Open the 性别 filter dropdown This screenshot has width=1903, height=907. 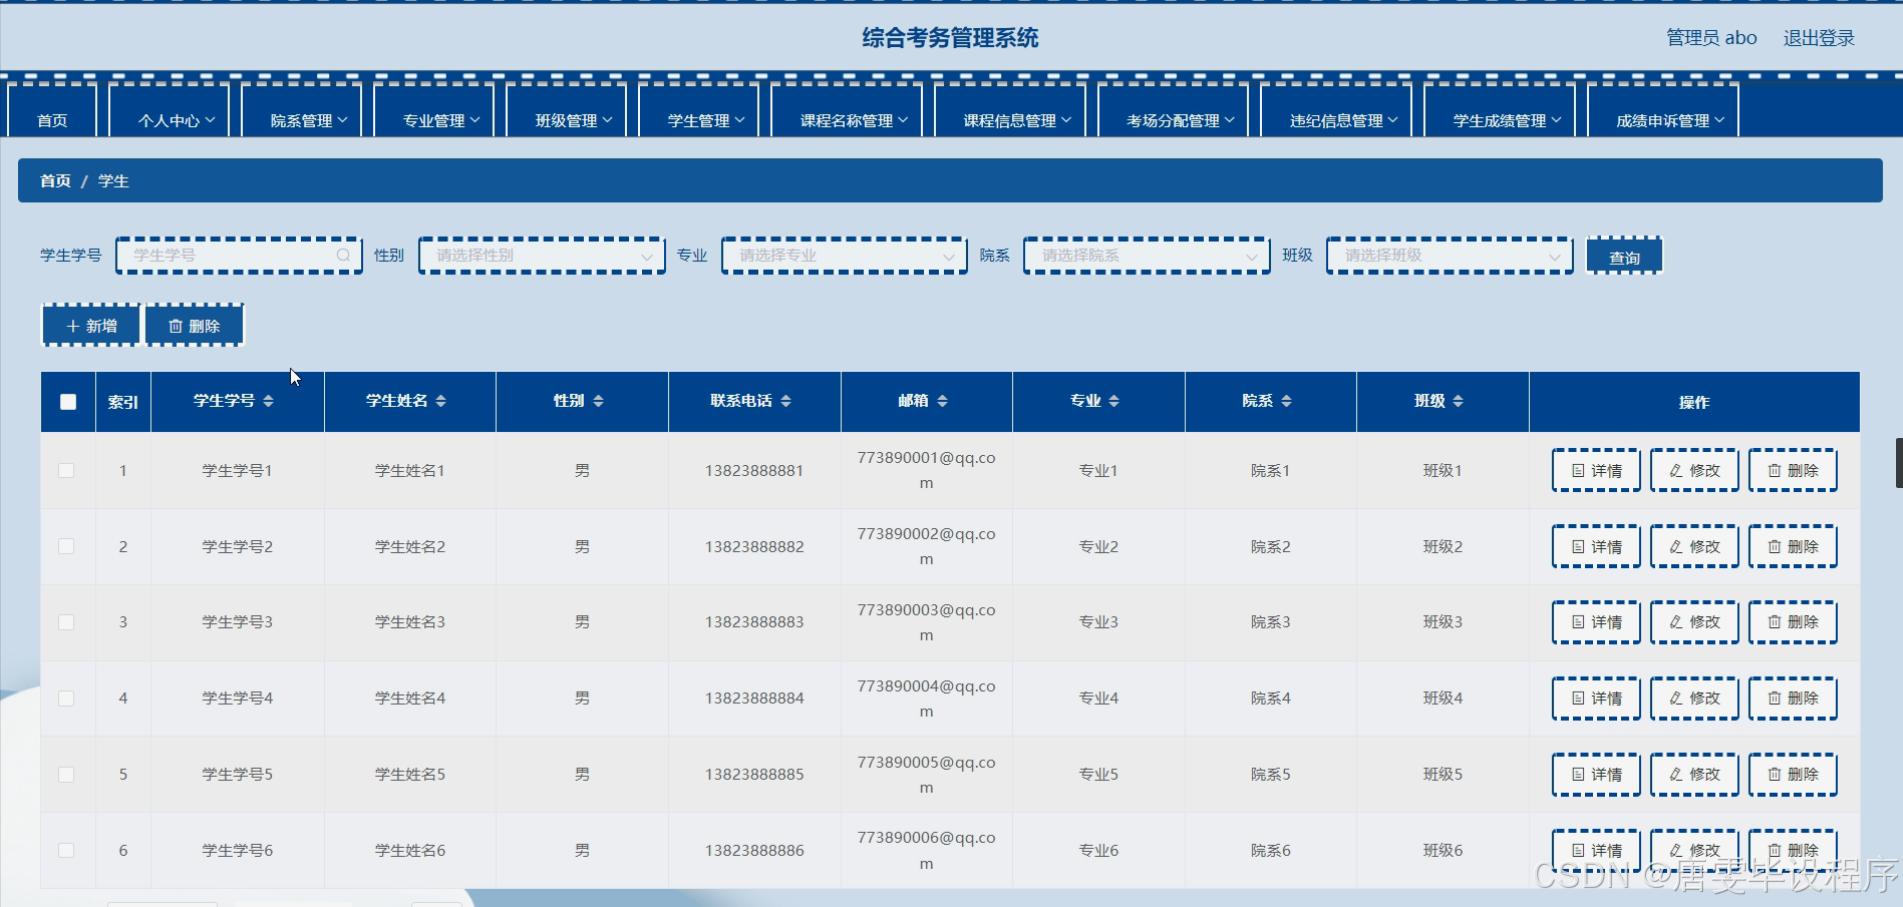pos(541,256)
